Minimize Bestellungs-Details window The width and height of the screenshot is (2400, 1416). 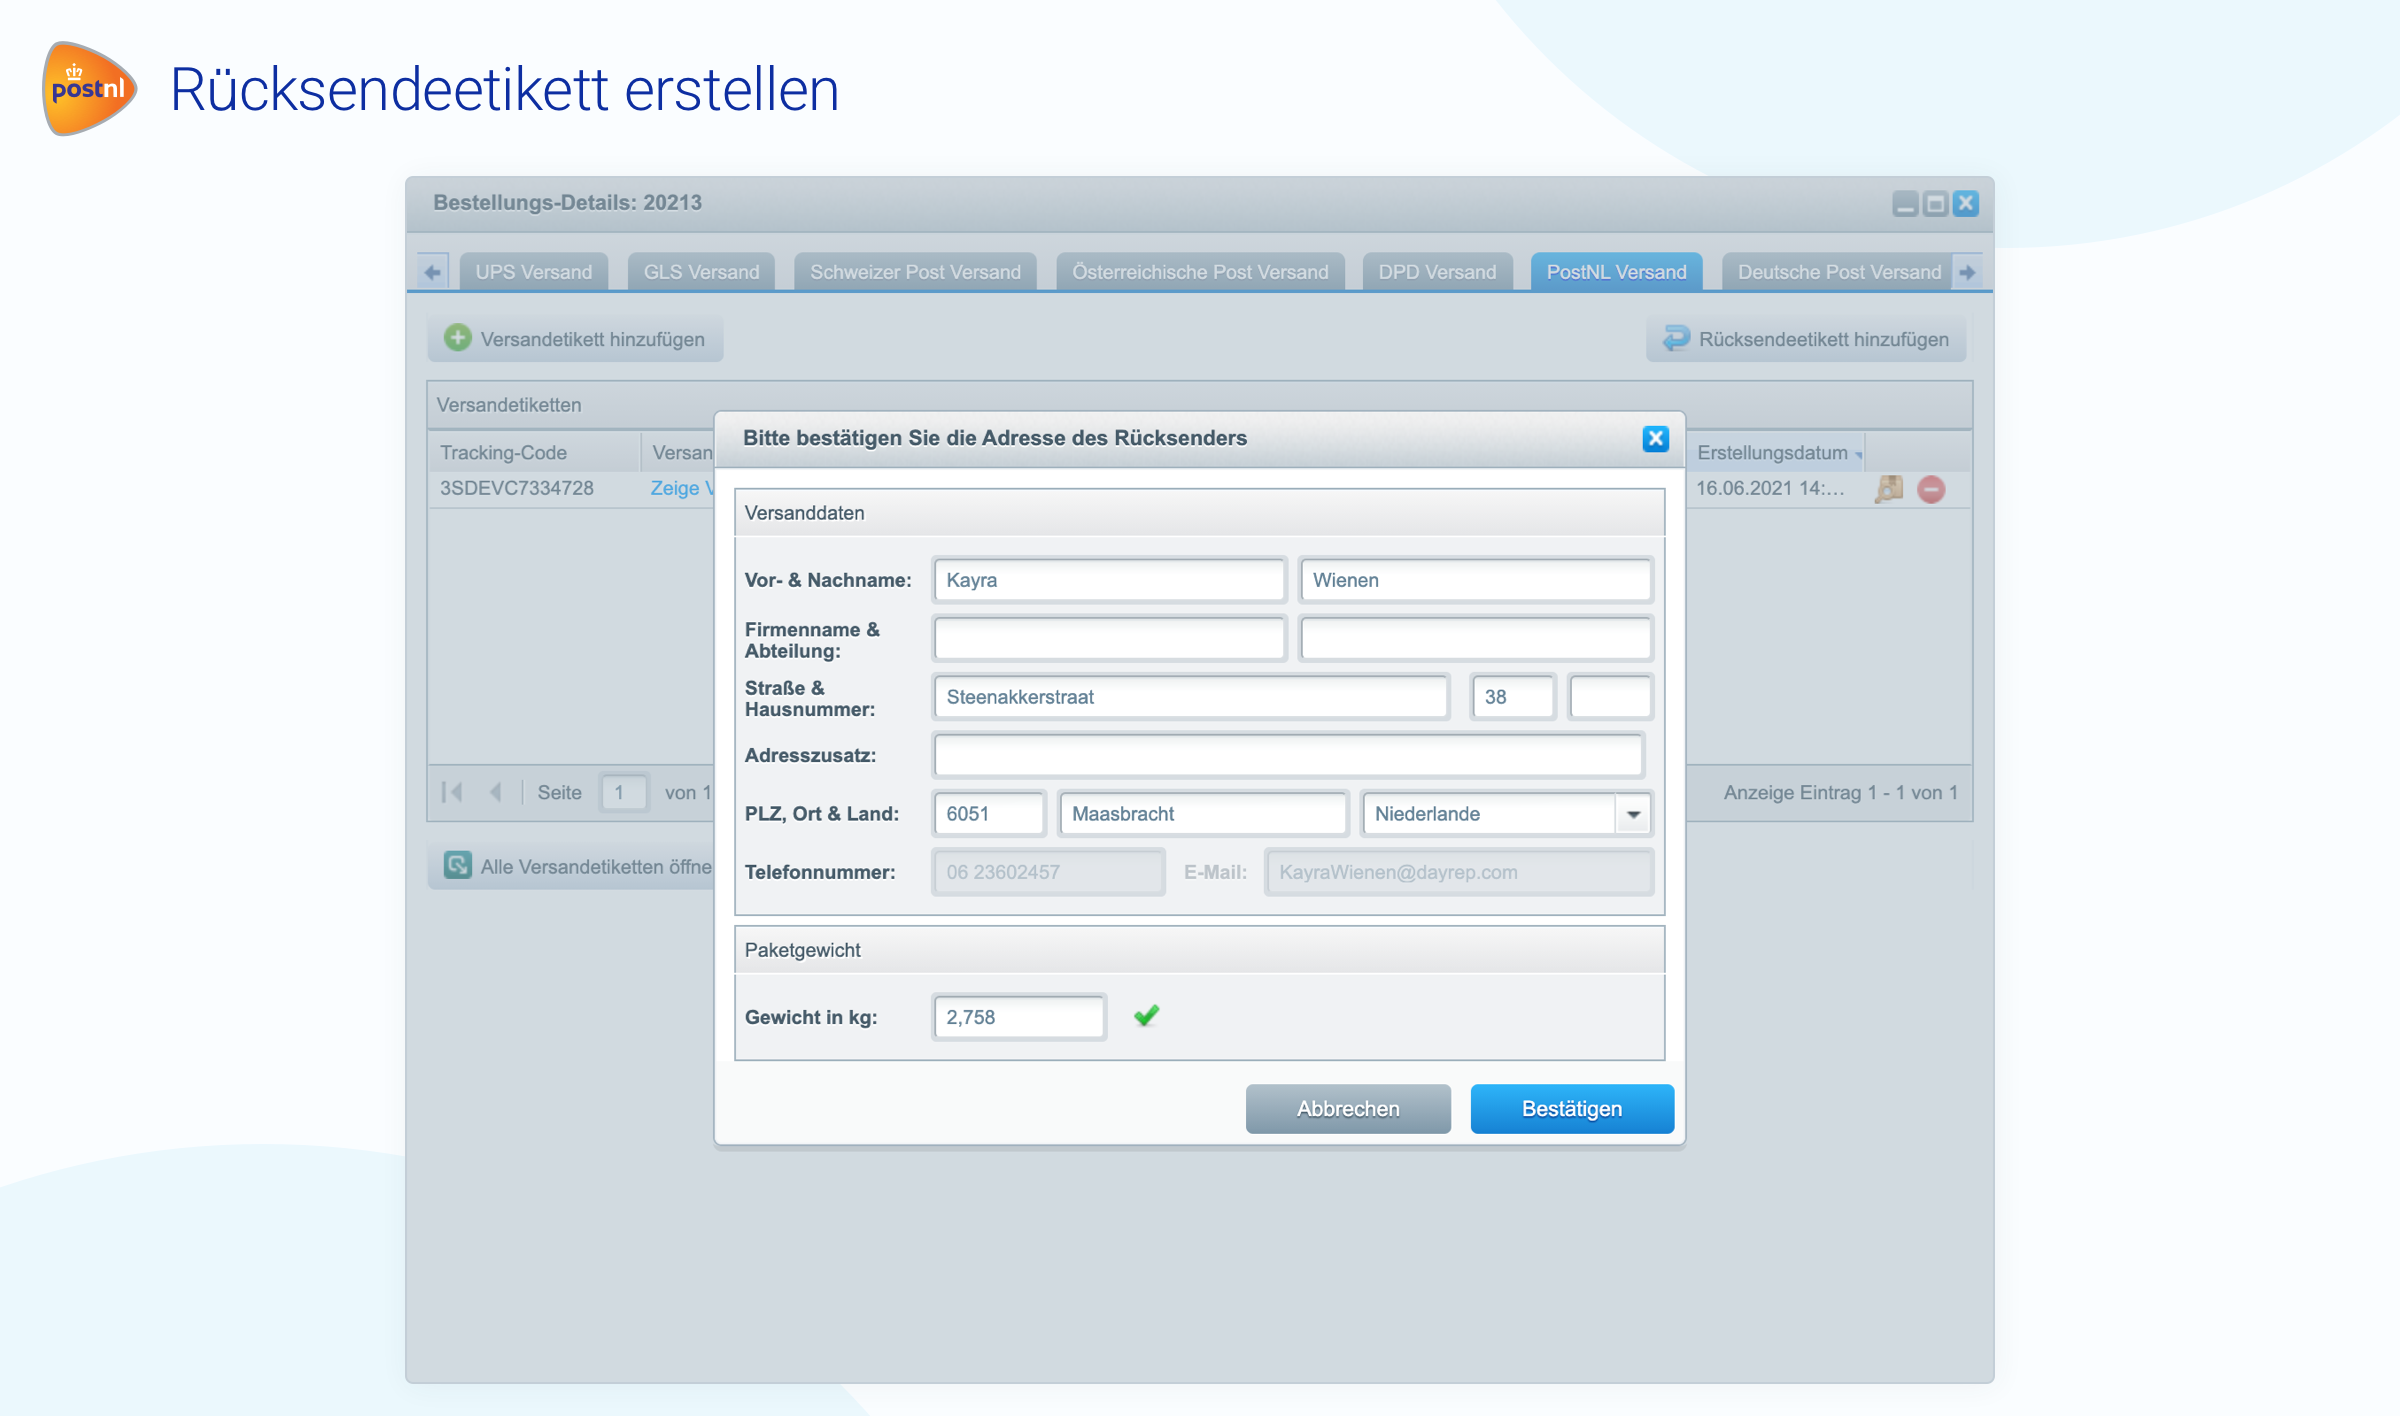click(1905, 204)
